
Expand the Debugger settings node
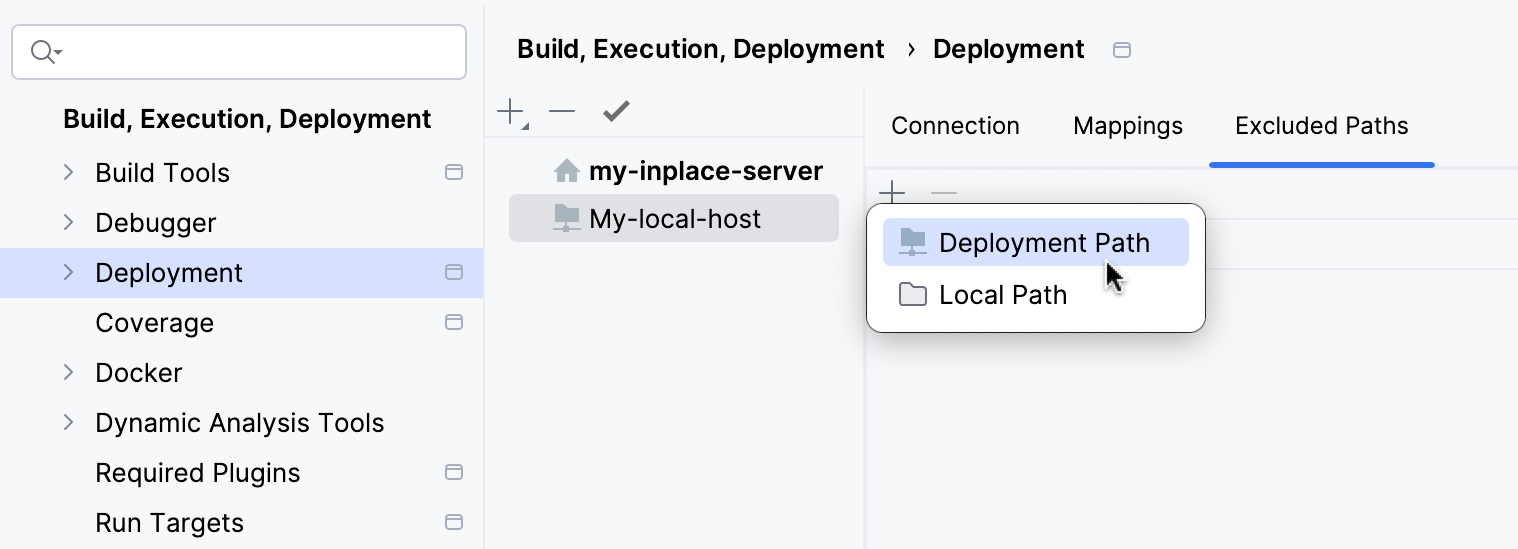(x=68, y=223)
